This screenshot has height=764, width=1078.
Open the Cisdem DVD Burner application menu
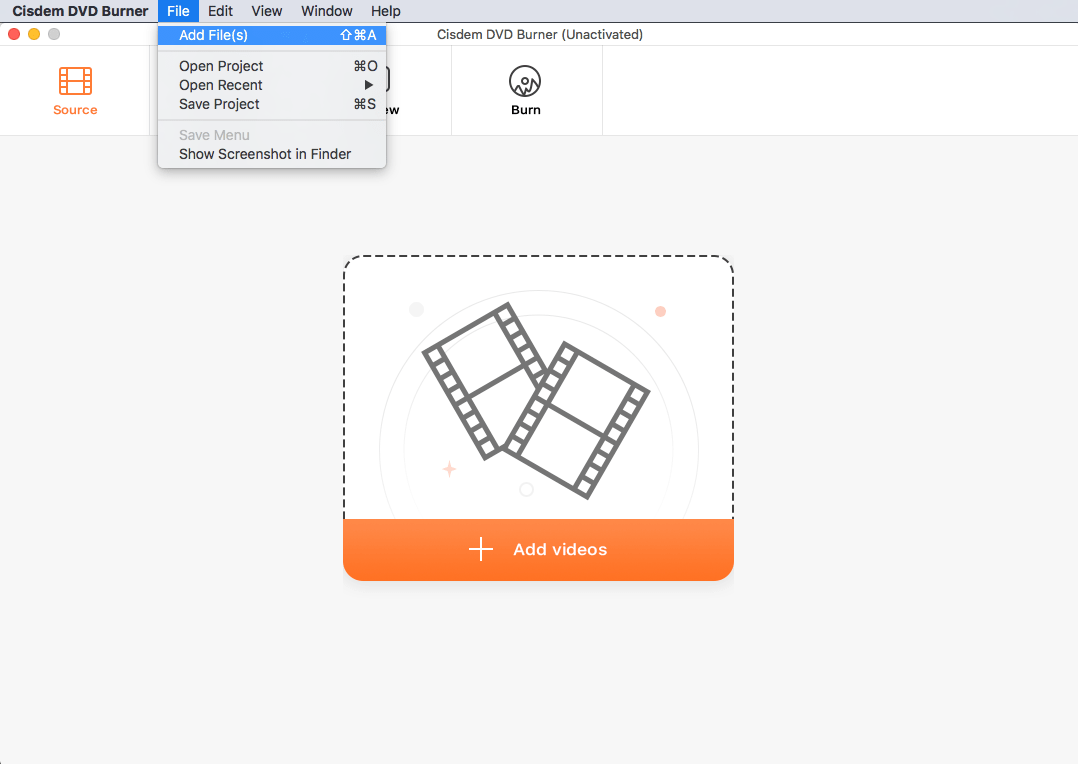point(80,11)
